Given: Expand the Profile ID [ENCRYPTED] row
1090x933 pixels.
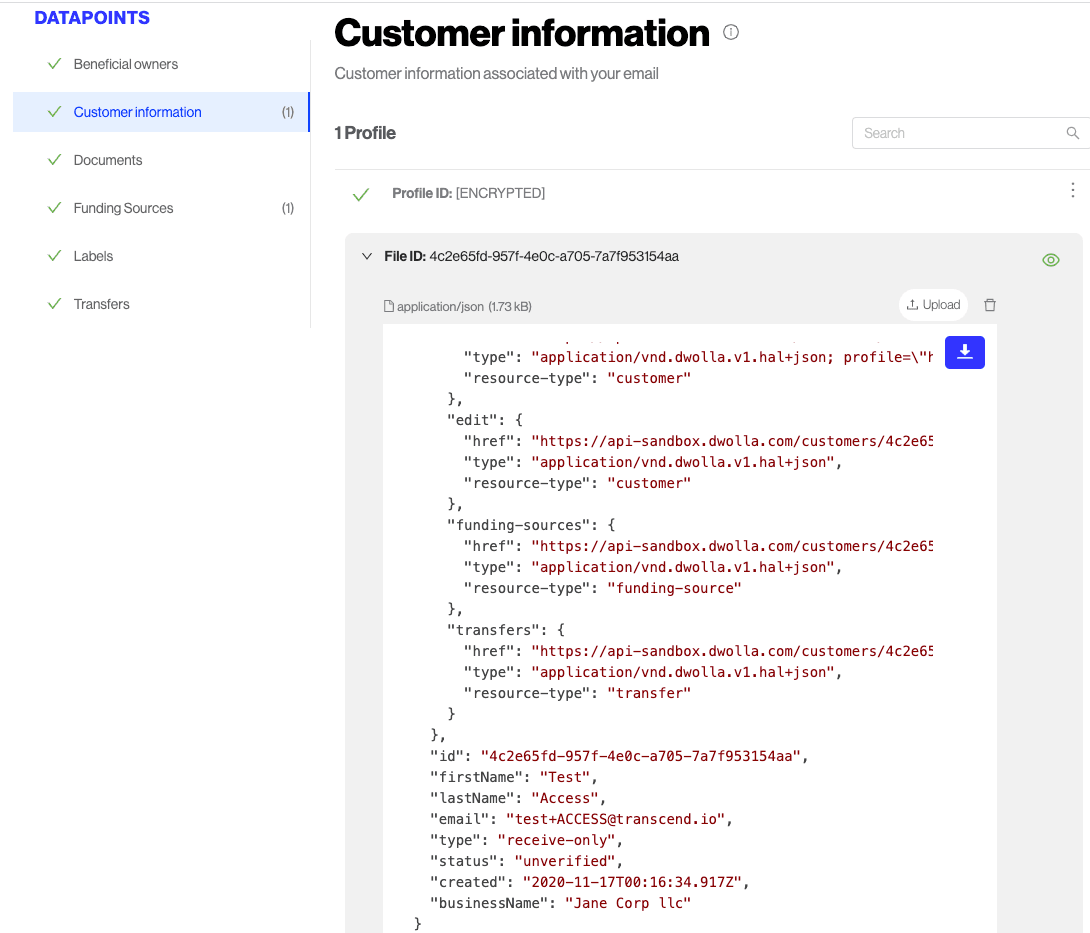Looking at the screenshot, I should tap(468, 193).
